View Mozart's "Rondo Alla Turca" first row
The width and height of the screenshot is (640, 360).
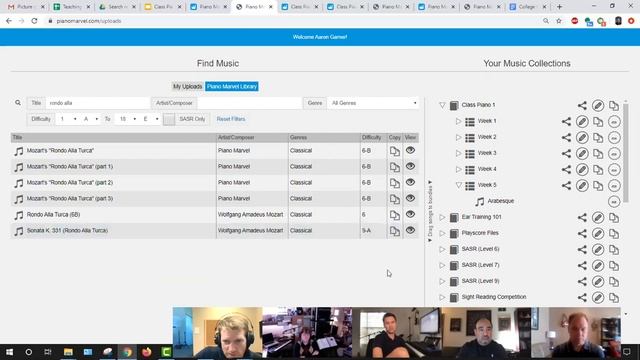[x=410, y=150]
